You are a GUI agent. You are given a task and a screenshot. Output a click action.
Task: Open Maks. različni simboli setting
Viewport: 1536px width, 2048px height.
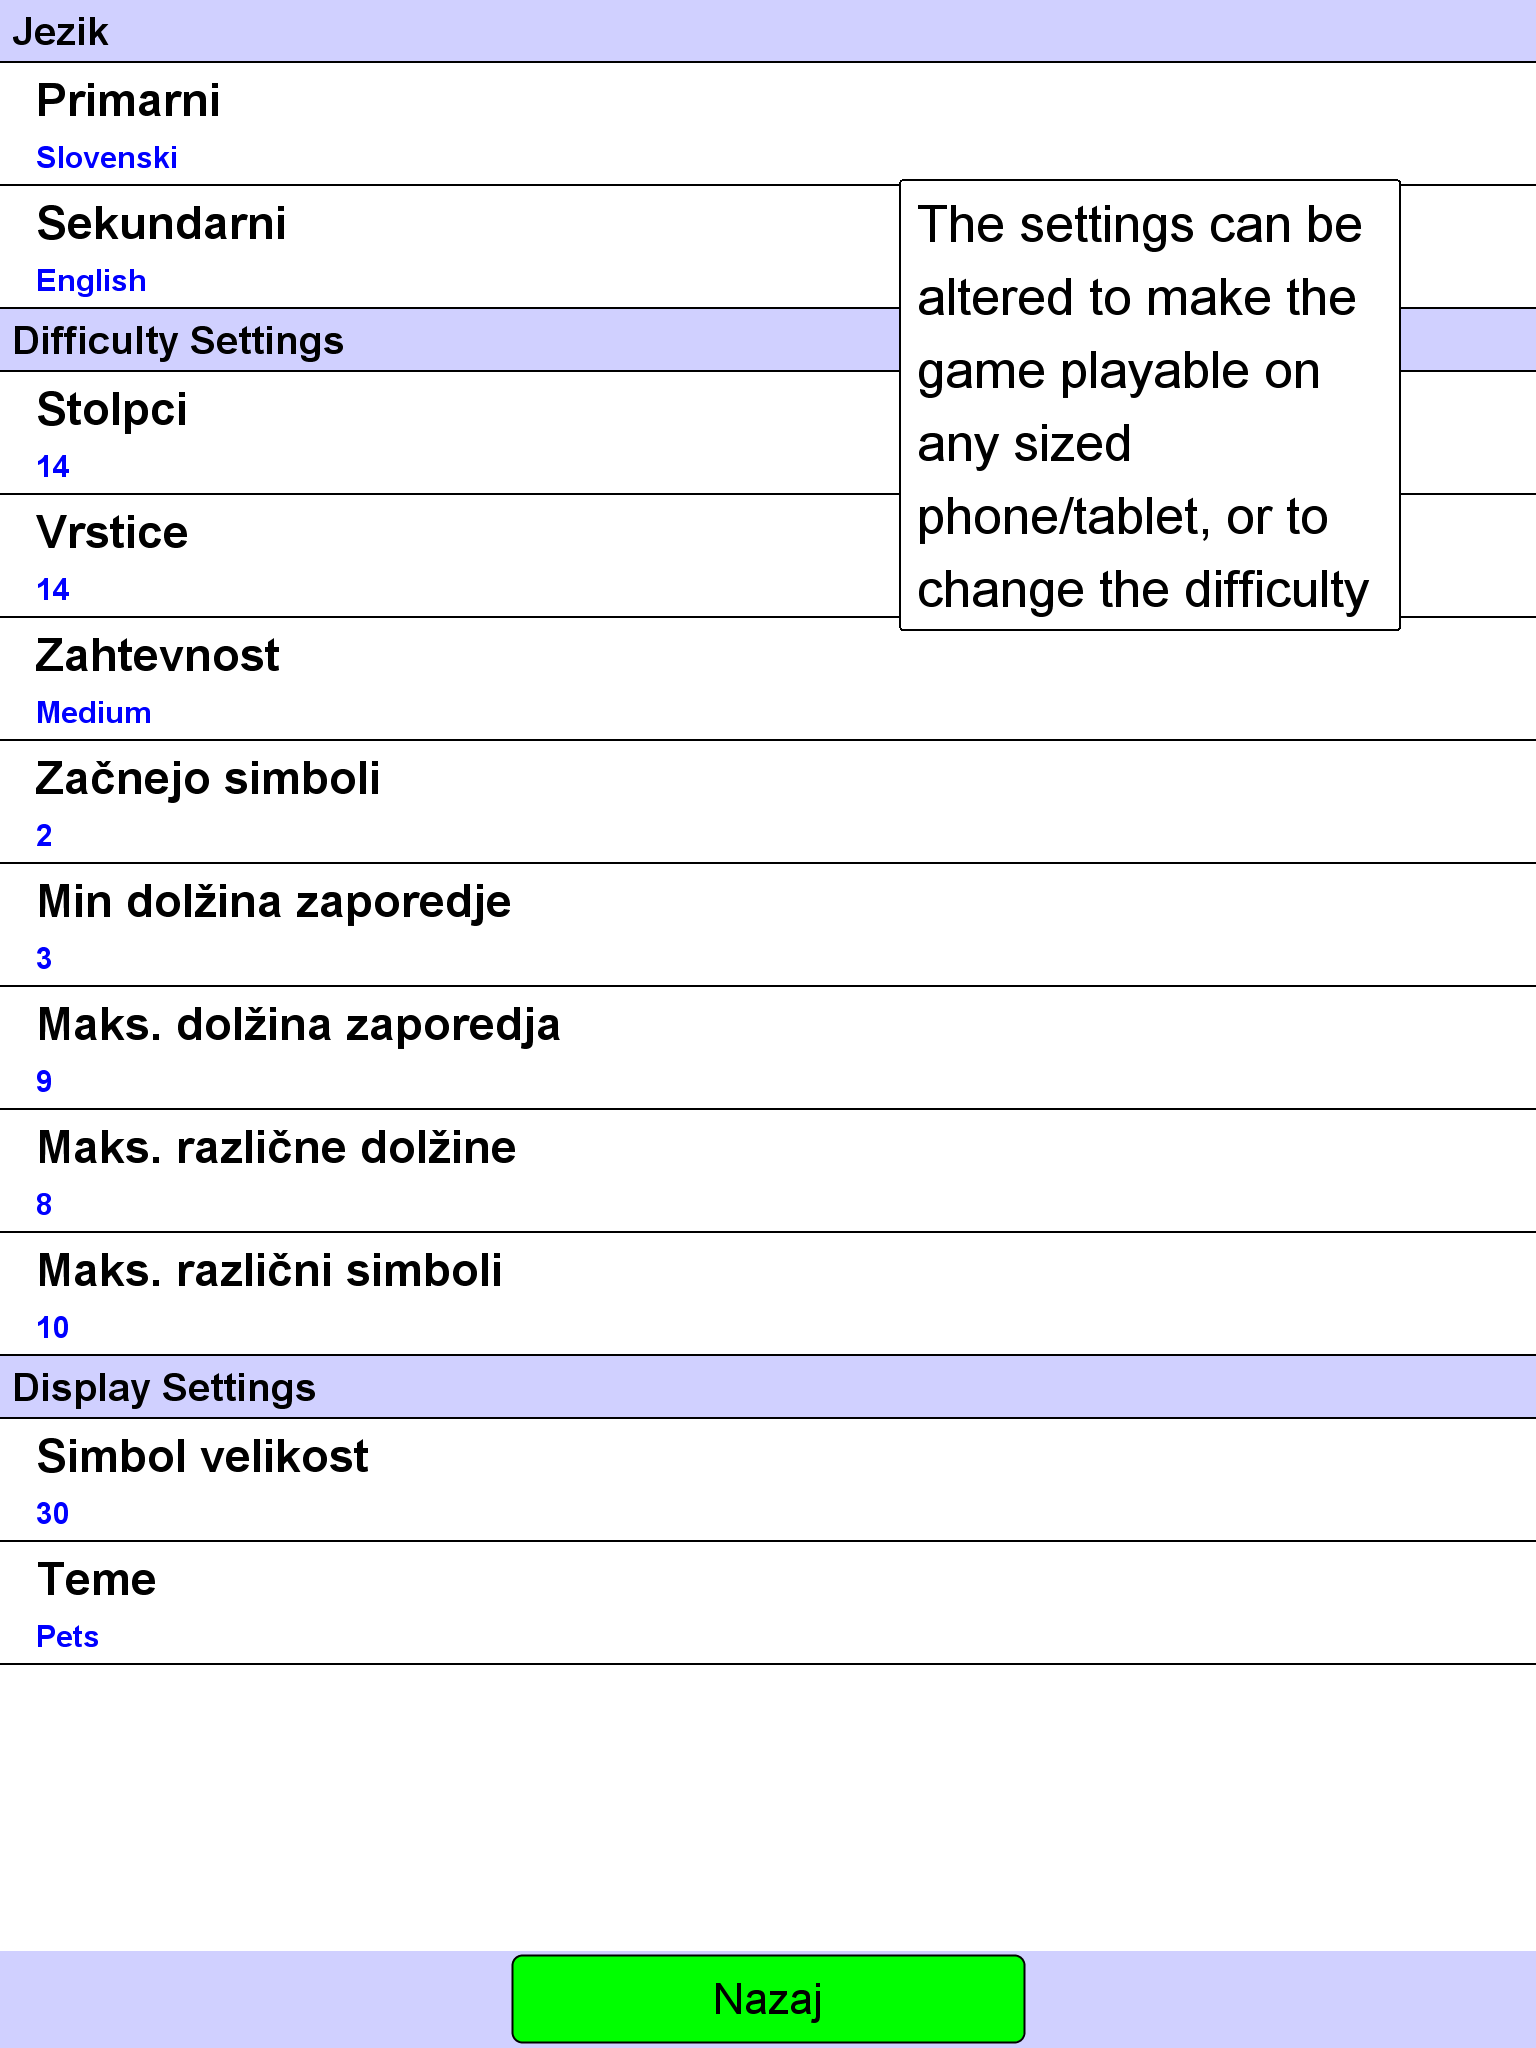coord(768,1294)
